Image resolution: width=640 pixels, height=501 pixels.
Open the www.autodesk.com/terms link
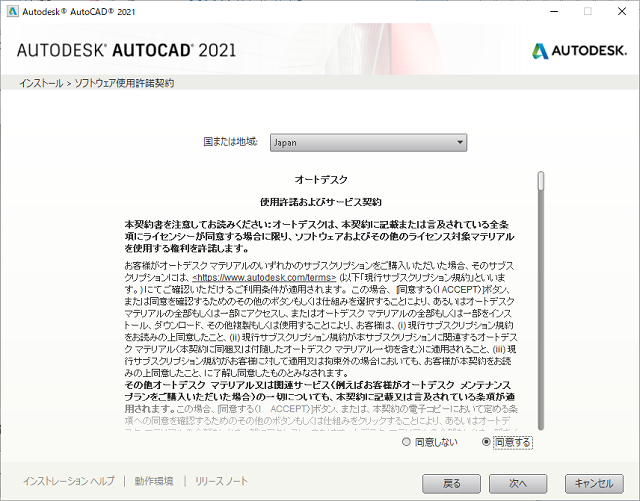(x=264, y=278)
